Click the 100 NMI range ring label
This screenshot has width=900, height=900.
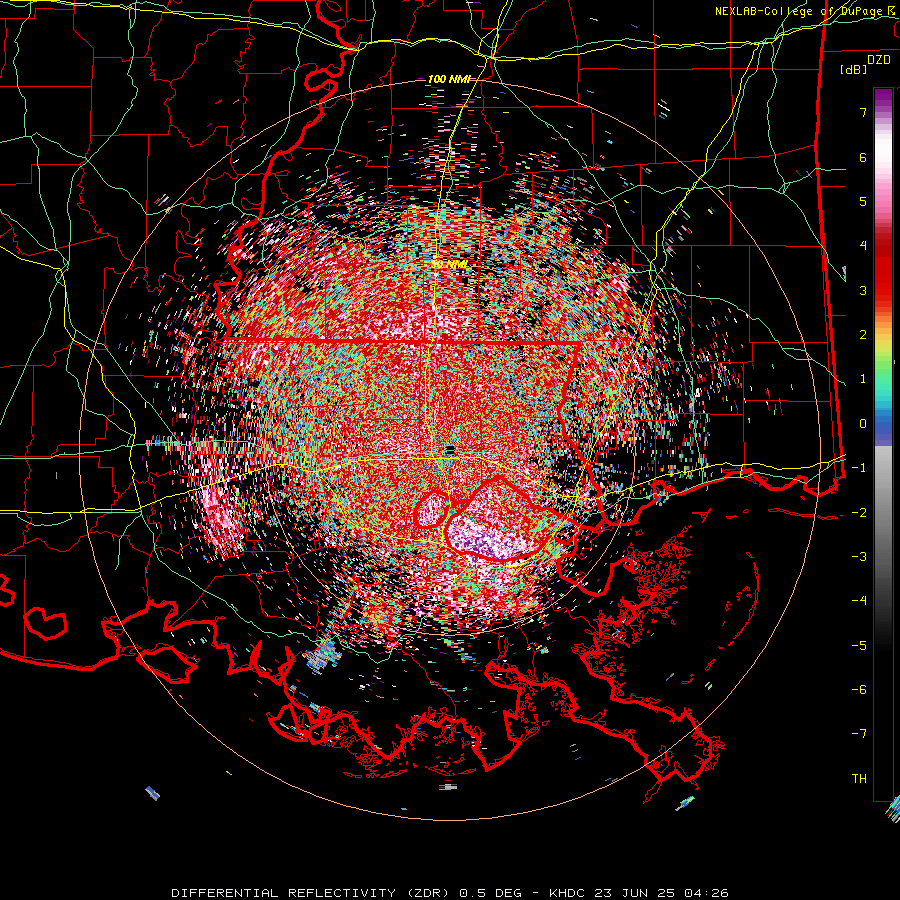(449, 79)
